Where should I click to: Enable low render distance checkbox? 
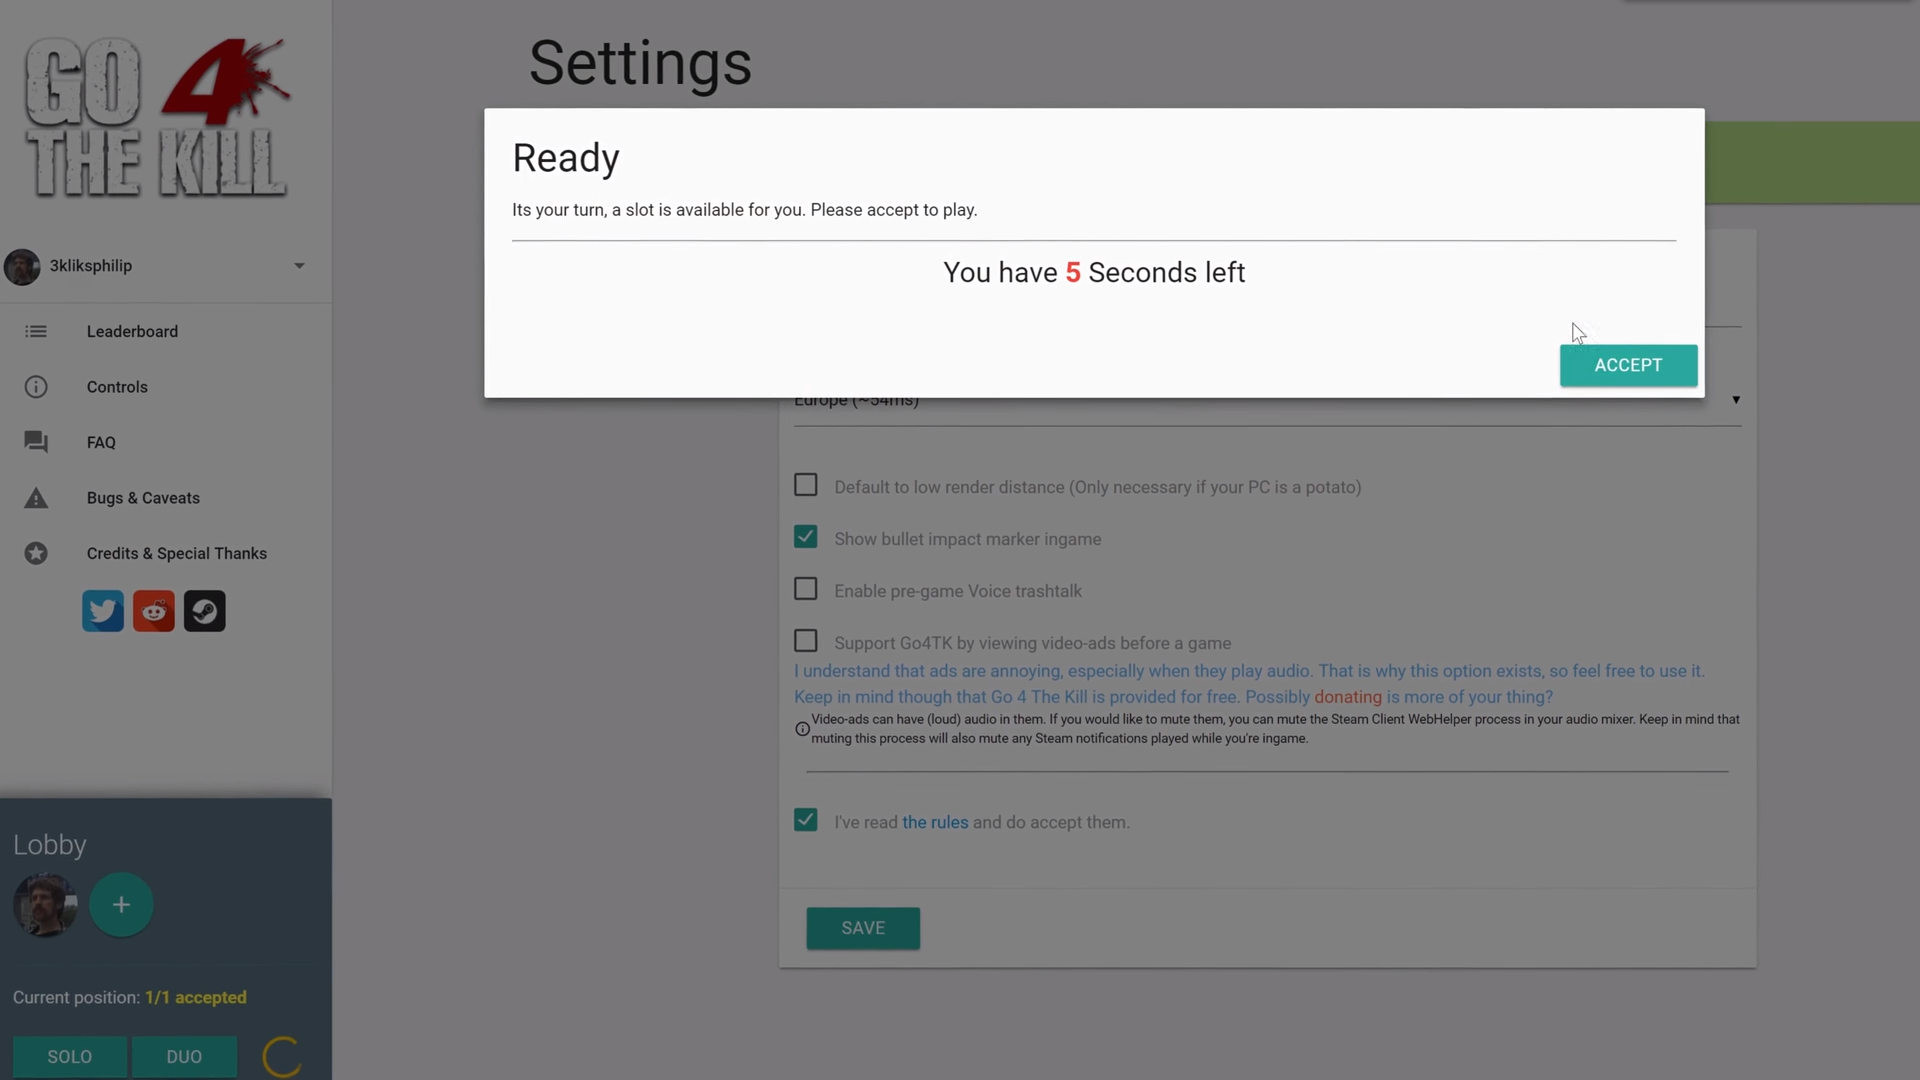click(x=806, y=485)
